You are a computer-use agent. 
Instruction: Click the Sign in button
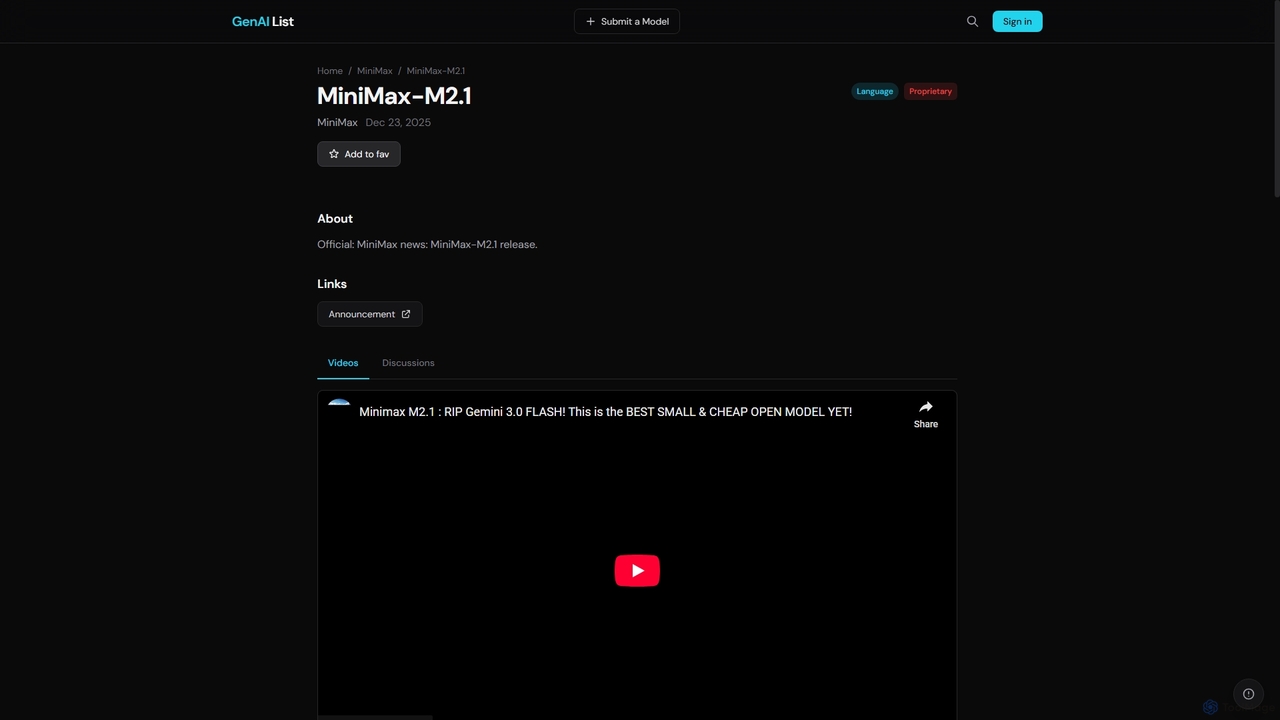coord(1017,21)
